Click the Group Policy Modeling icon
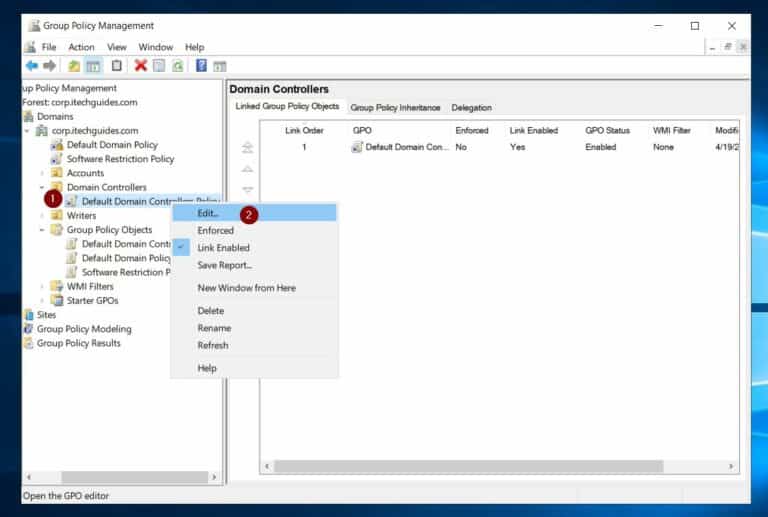 29,329
